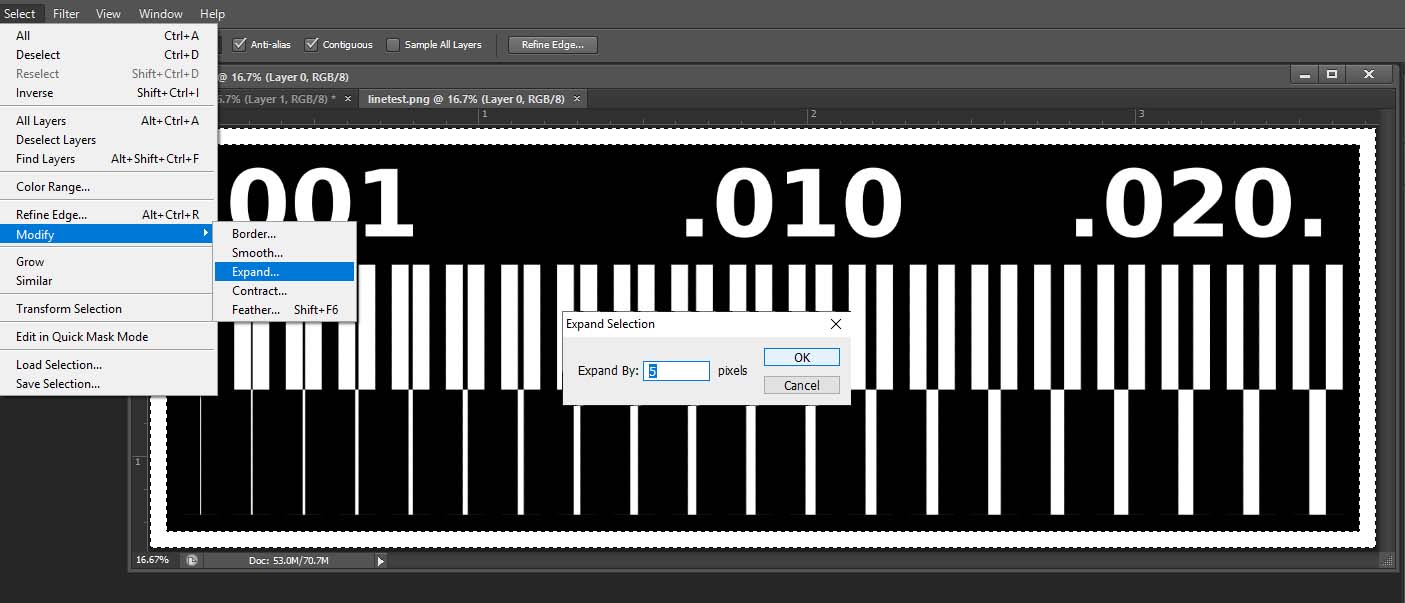The height and width of the screenshot is (603, 1405).
Task: Maximize the document window
Action: coord(1332,74)
